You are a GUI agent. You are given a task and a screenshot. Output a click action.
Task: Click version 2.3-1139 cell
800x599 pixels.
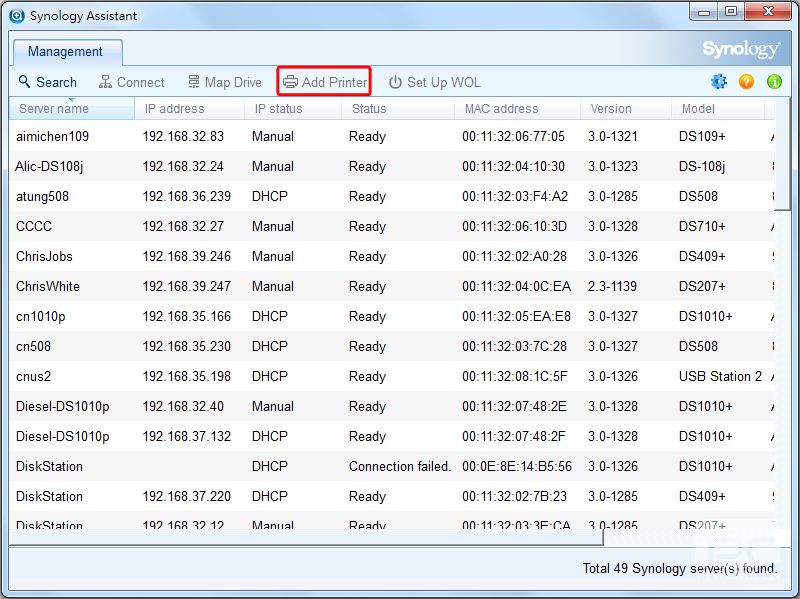click(x=612, y=286)
